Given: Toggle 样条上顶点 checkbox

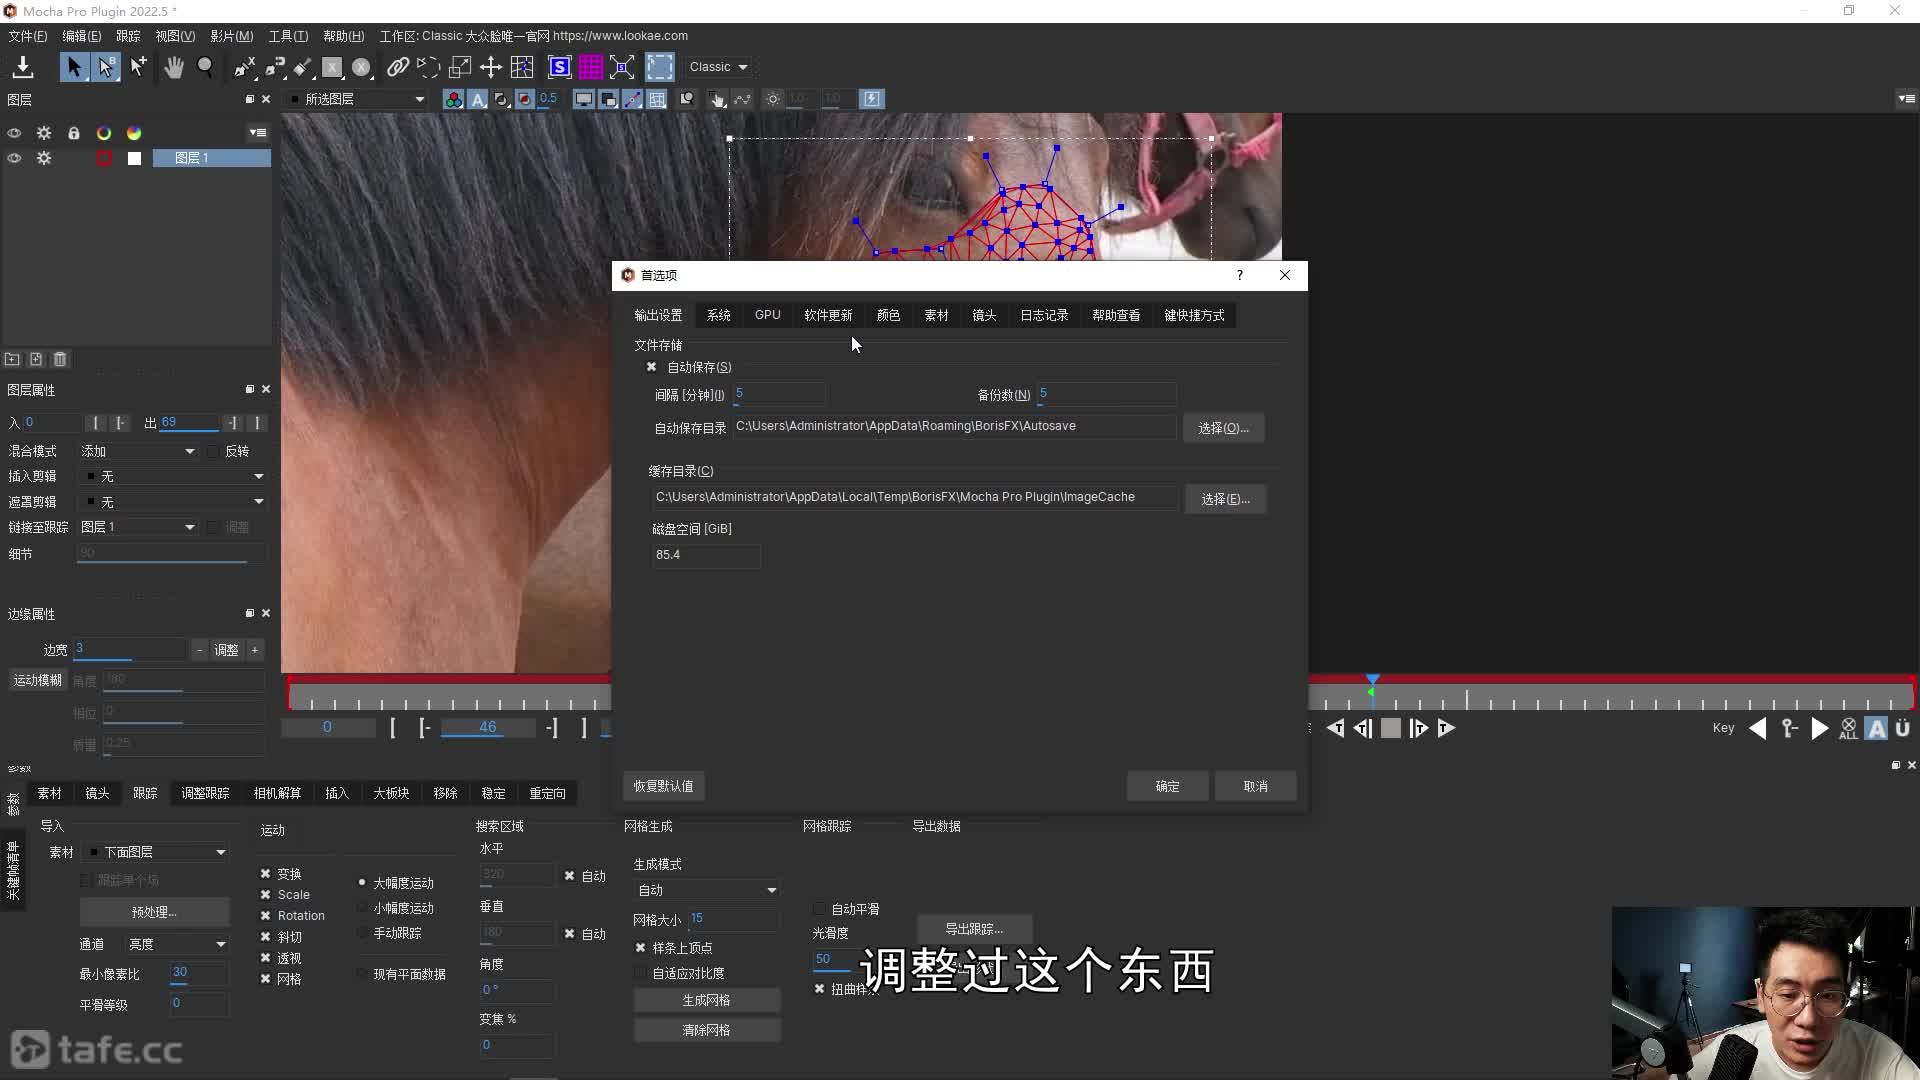Looking at the screenshot, I should click(x=641, y=947).
